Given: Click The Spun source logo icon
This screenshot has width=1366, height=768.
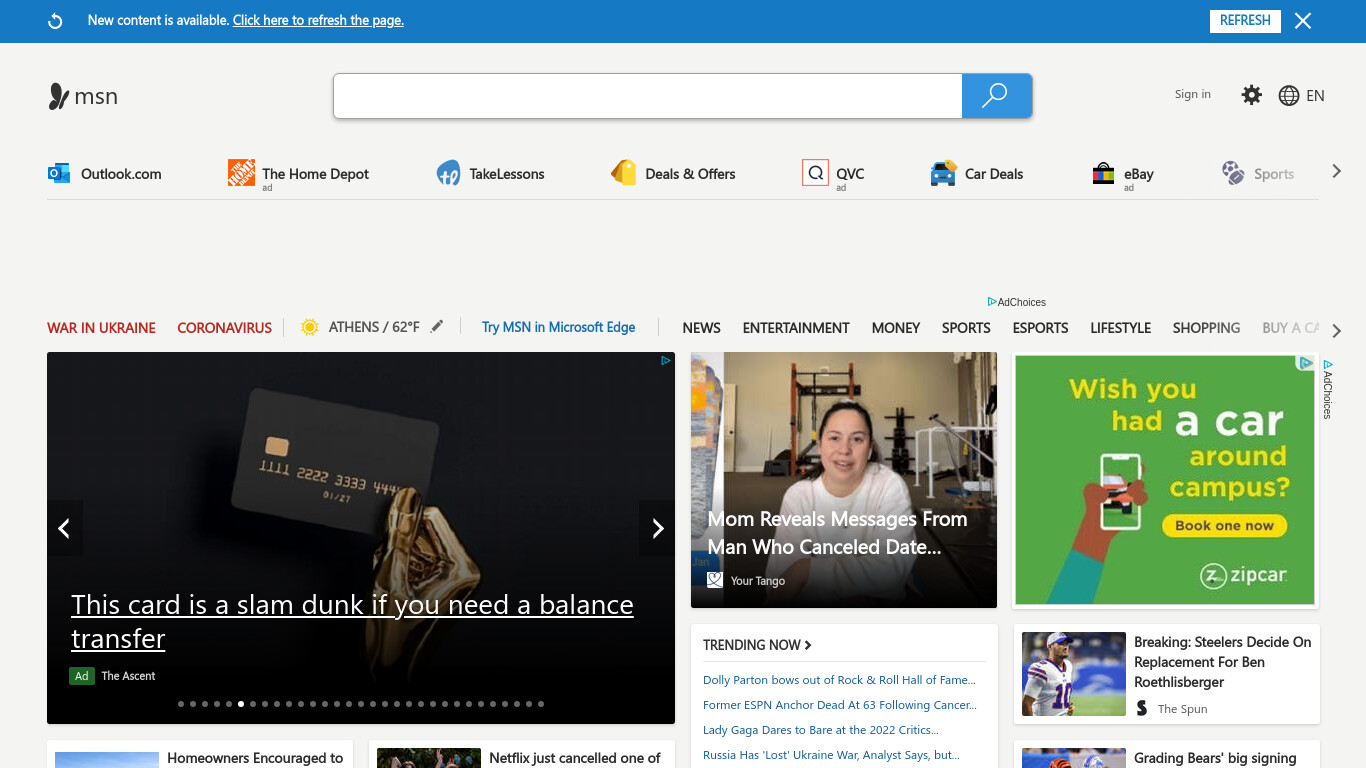Looking at the screenshot, I should (x=1142, y=708).
